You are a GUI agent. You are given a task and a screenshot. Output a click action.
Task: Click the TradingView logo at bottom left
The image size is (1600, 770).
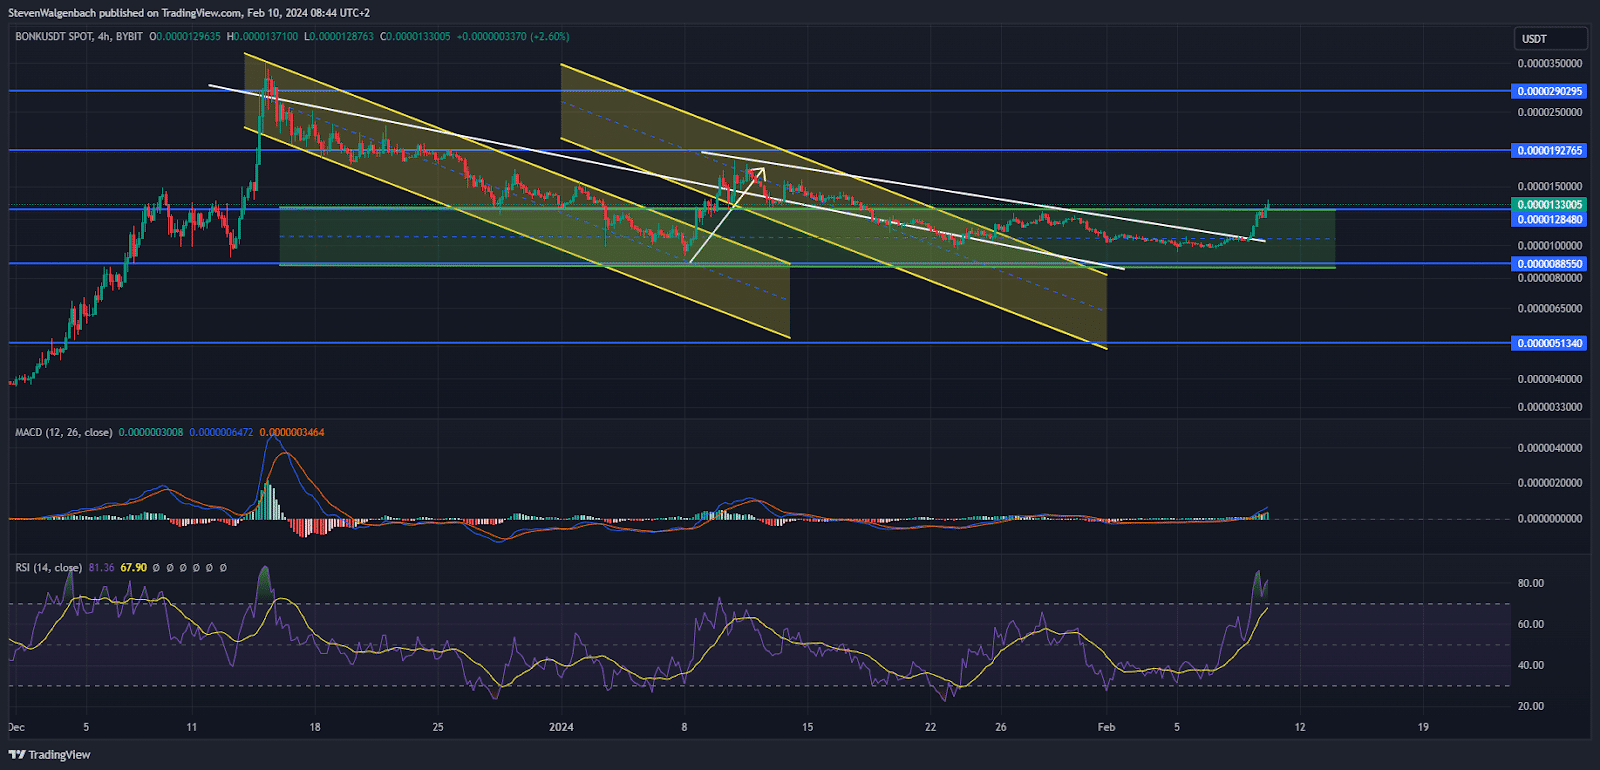(x=50, y=755)
